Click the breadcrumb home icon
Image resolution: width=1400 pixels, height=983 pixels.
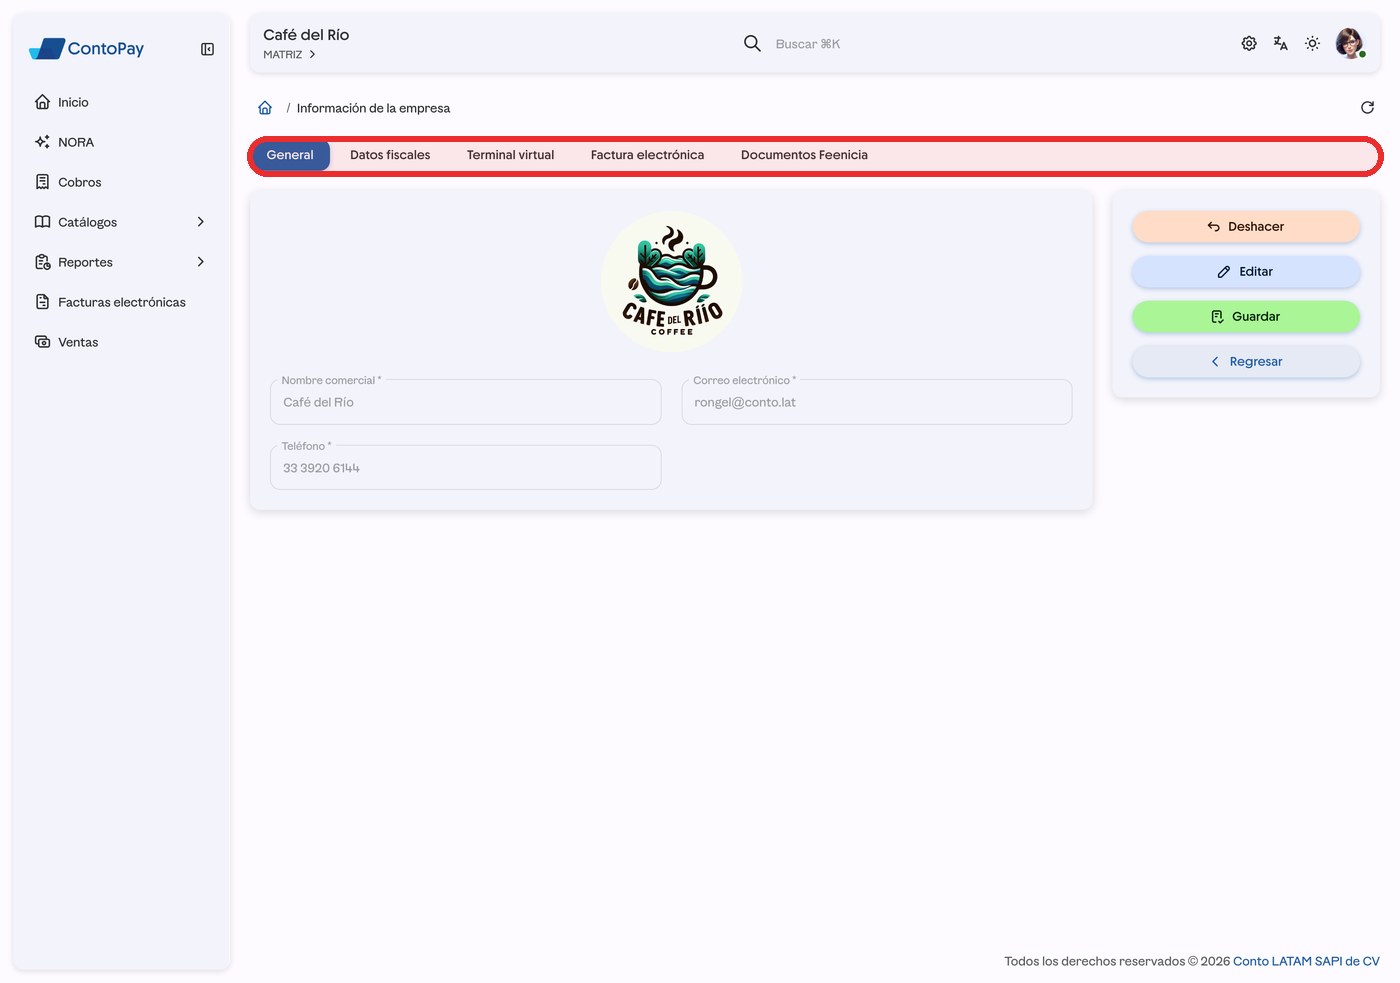[265, 108]
